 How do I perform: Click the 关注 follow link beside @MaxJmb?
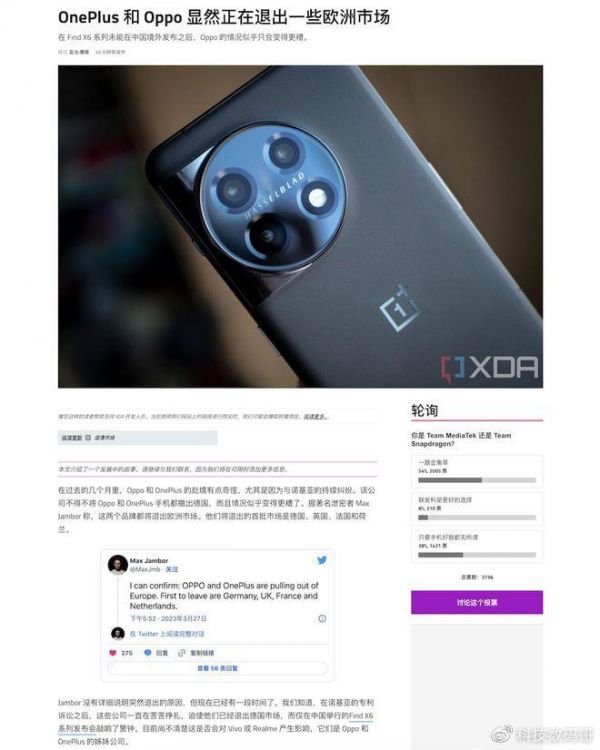[172, 569]
